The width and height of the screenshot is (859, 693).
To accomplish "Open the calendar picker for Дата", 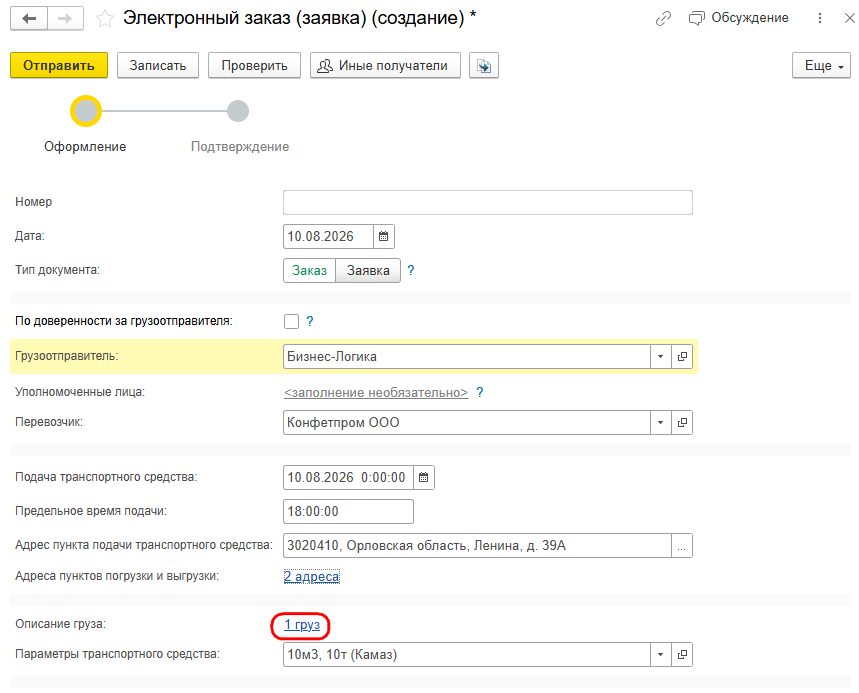I will (383, 237).
